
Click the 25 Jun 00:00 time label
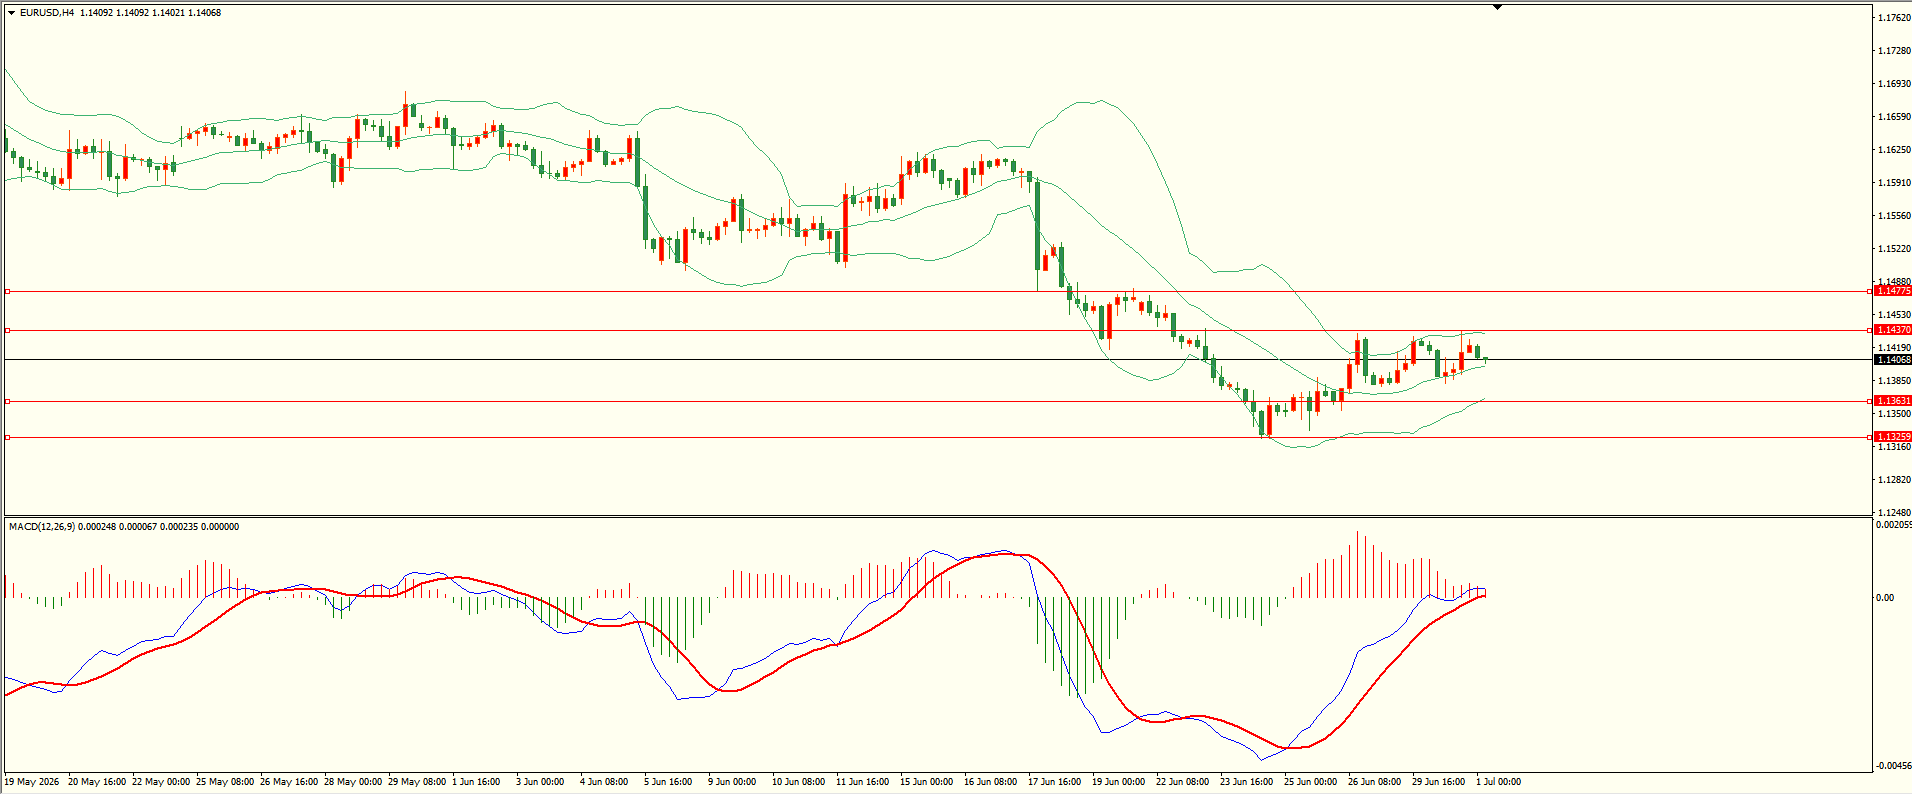[x=1310, y=782]
